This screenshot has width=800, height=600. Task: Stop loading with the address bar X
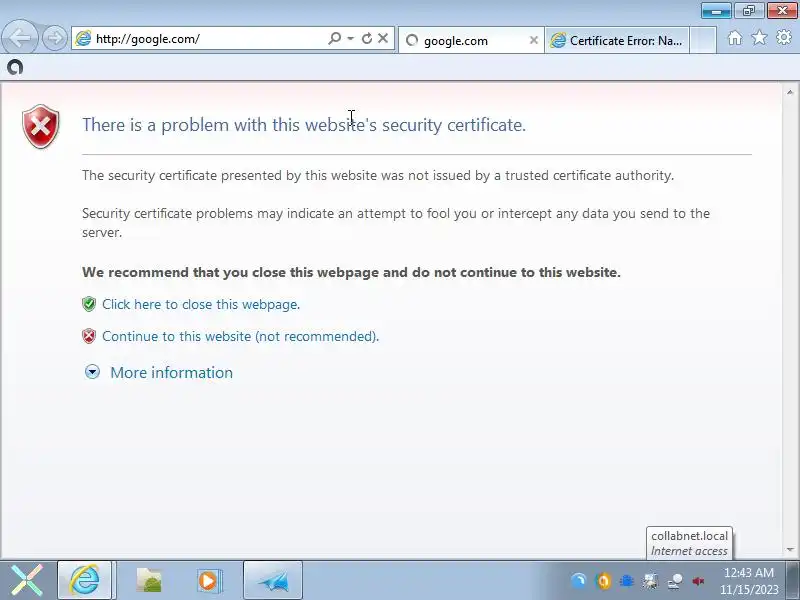[x=383, y=38]
